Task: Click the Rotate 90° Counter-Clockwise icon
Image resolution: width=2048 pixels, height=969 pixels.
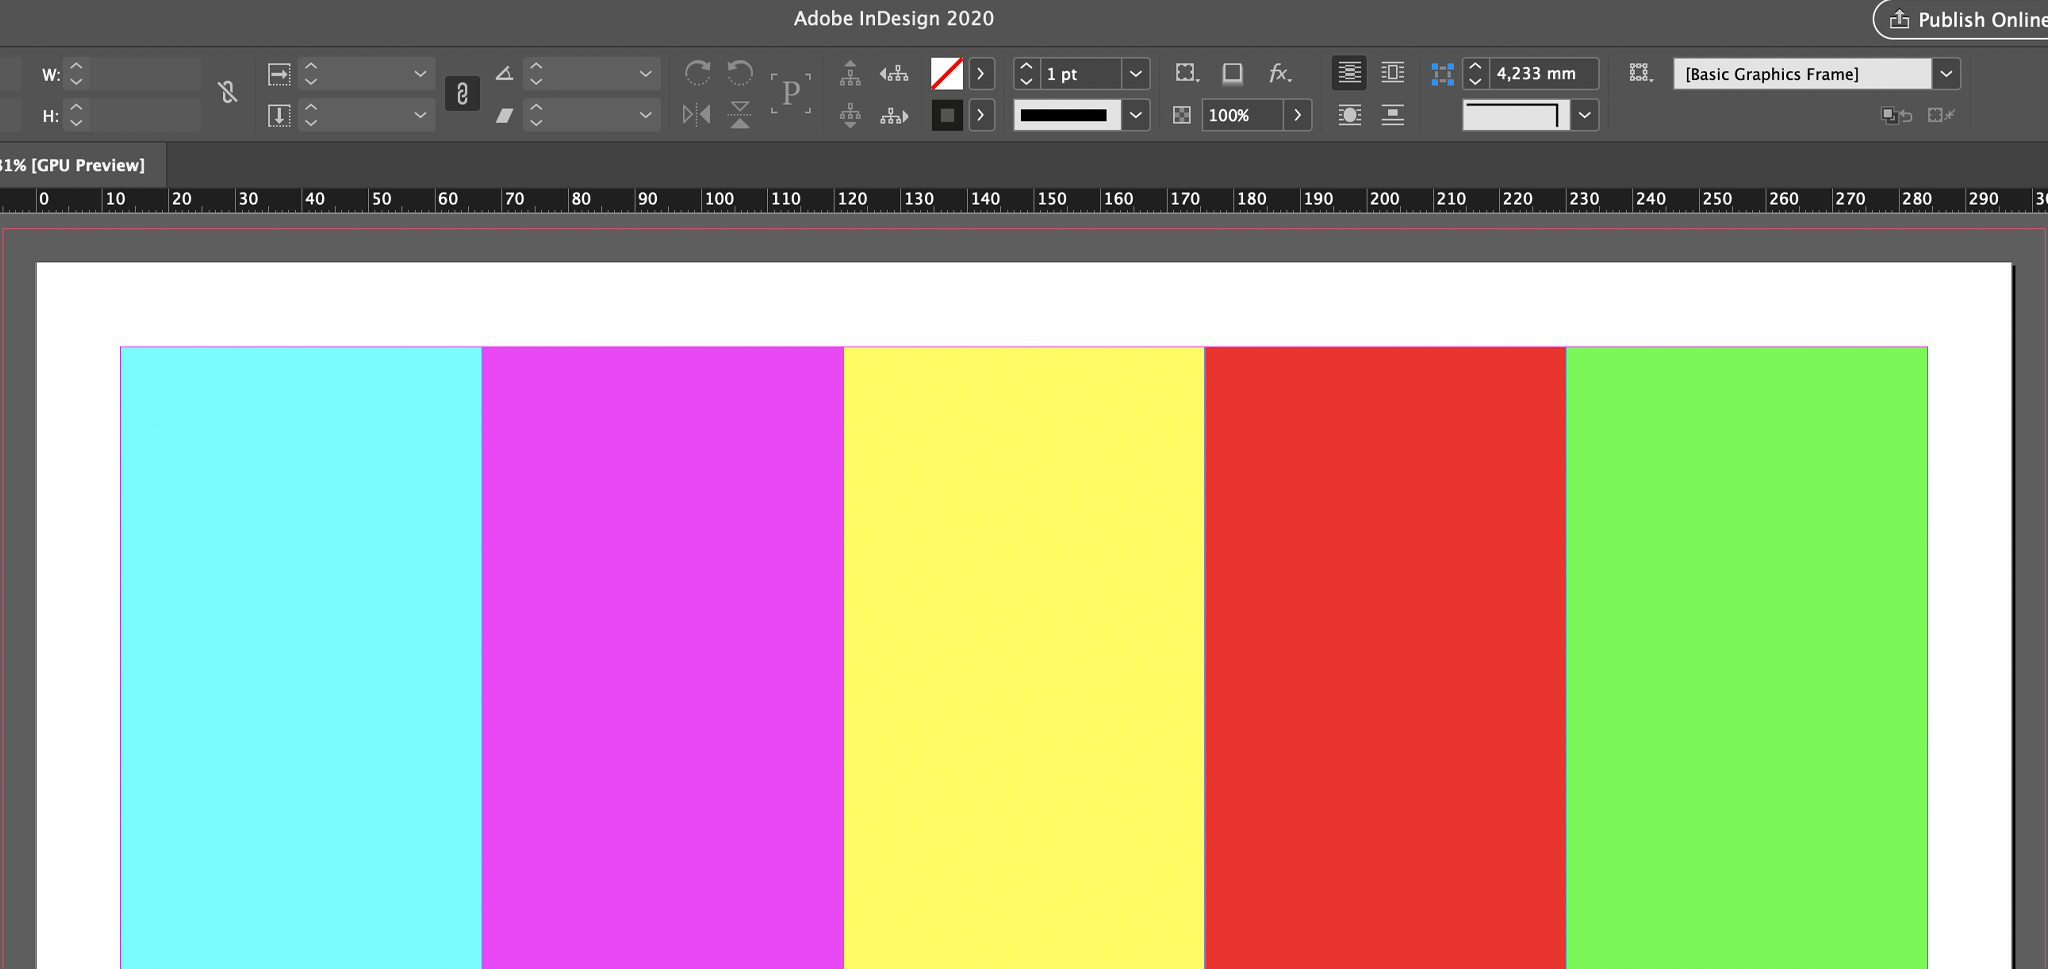Action: [739, 73]
